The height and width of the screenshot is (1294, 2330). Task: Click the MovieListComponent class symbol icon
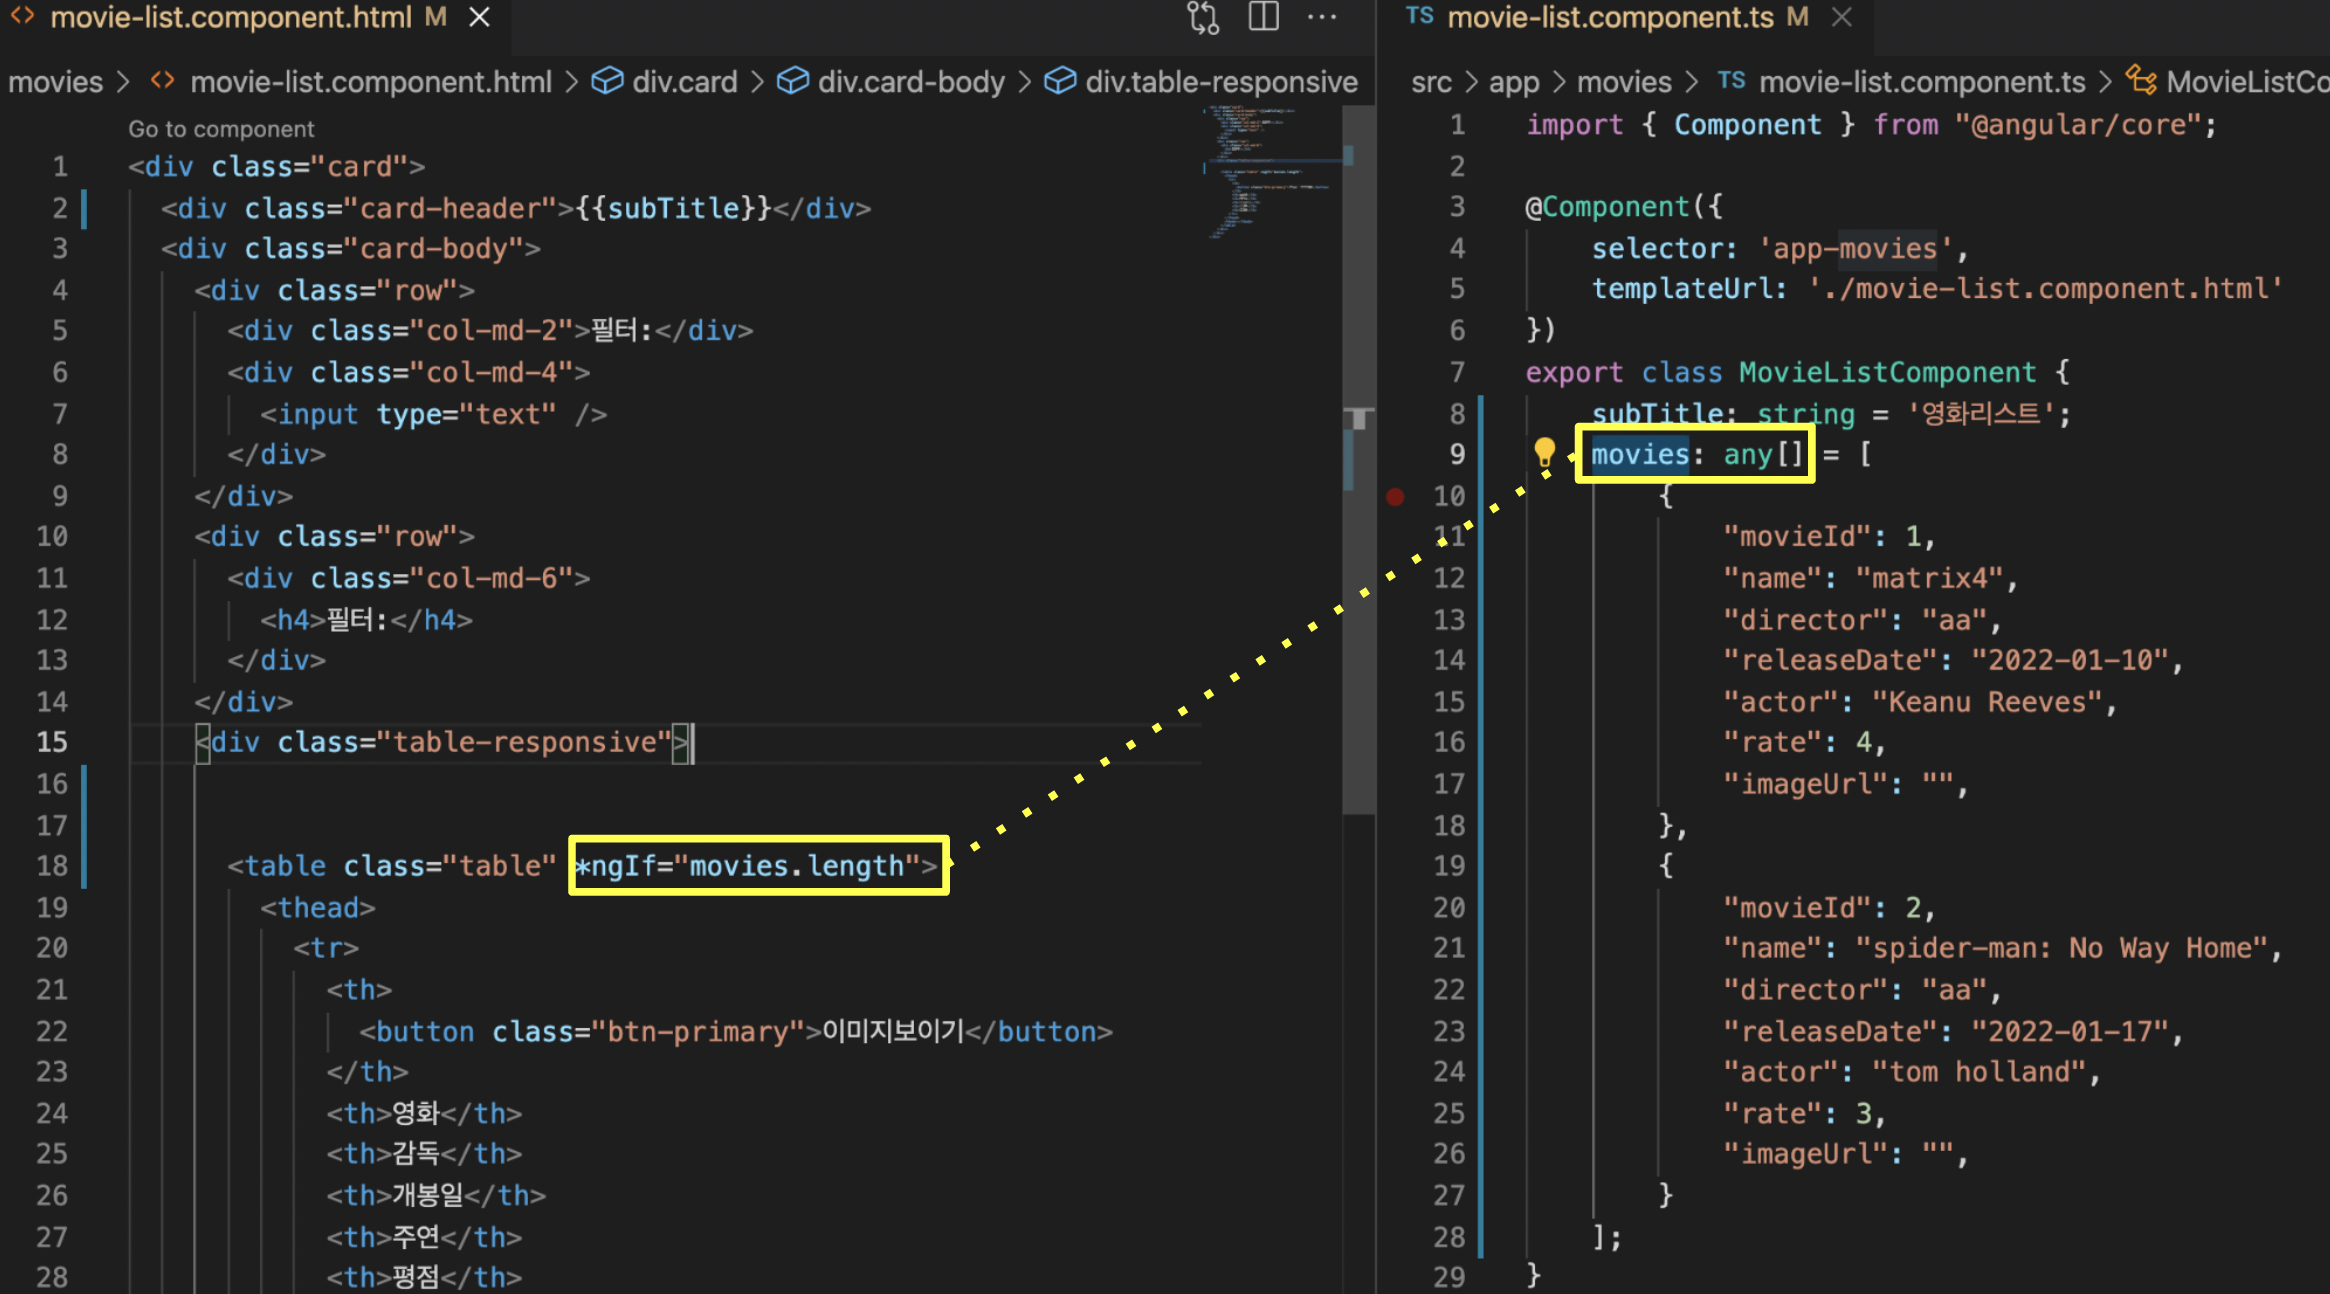coord(2141,81)
